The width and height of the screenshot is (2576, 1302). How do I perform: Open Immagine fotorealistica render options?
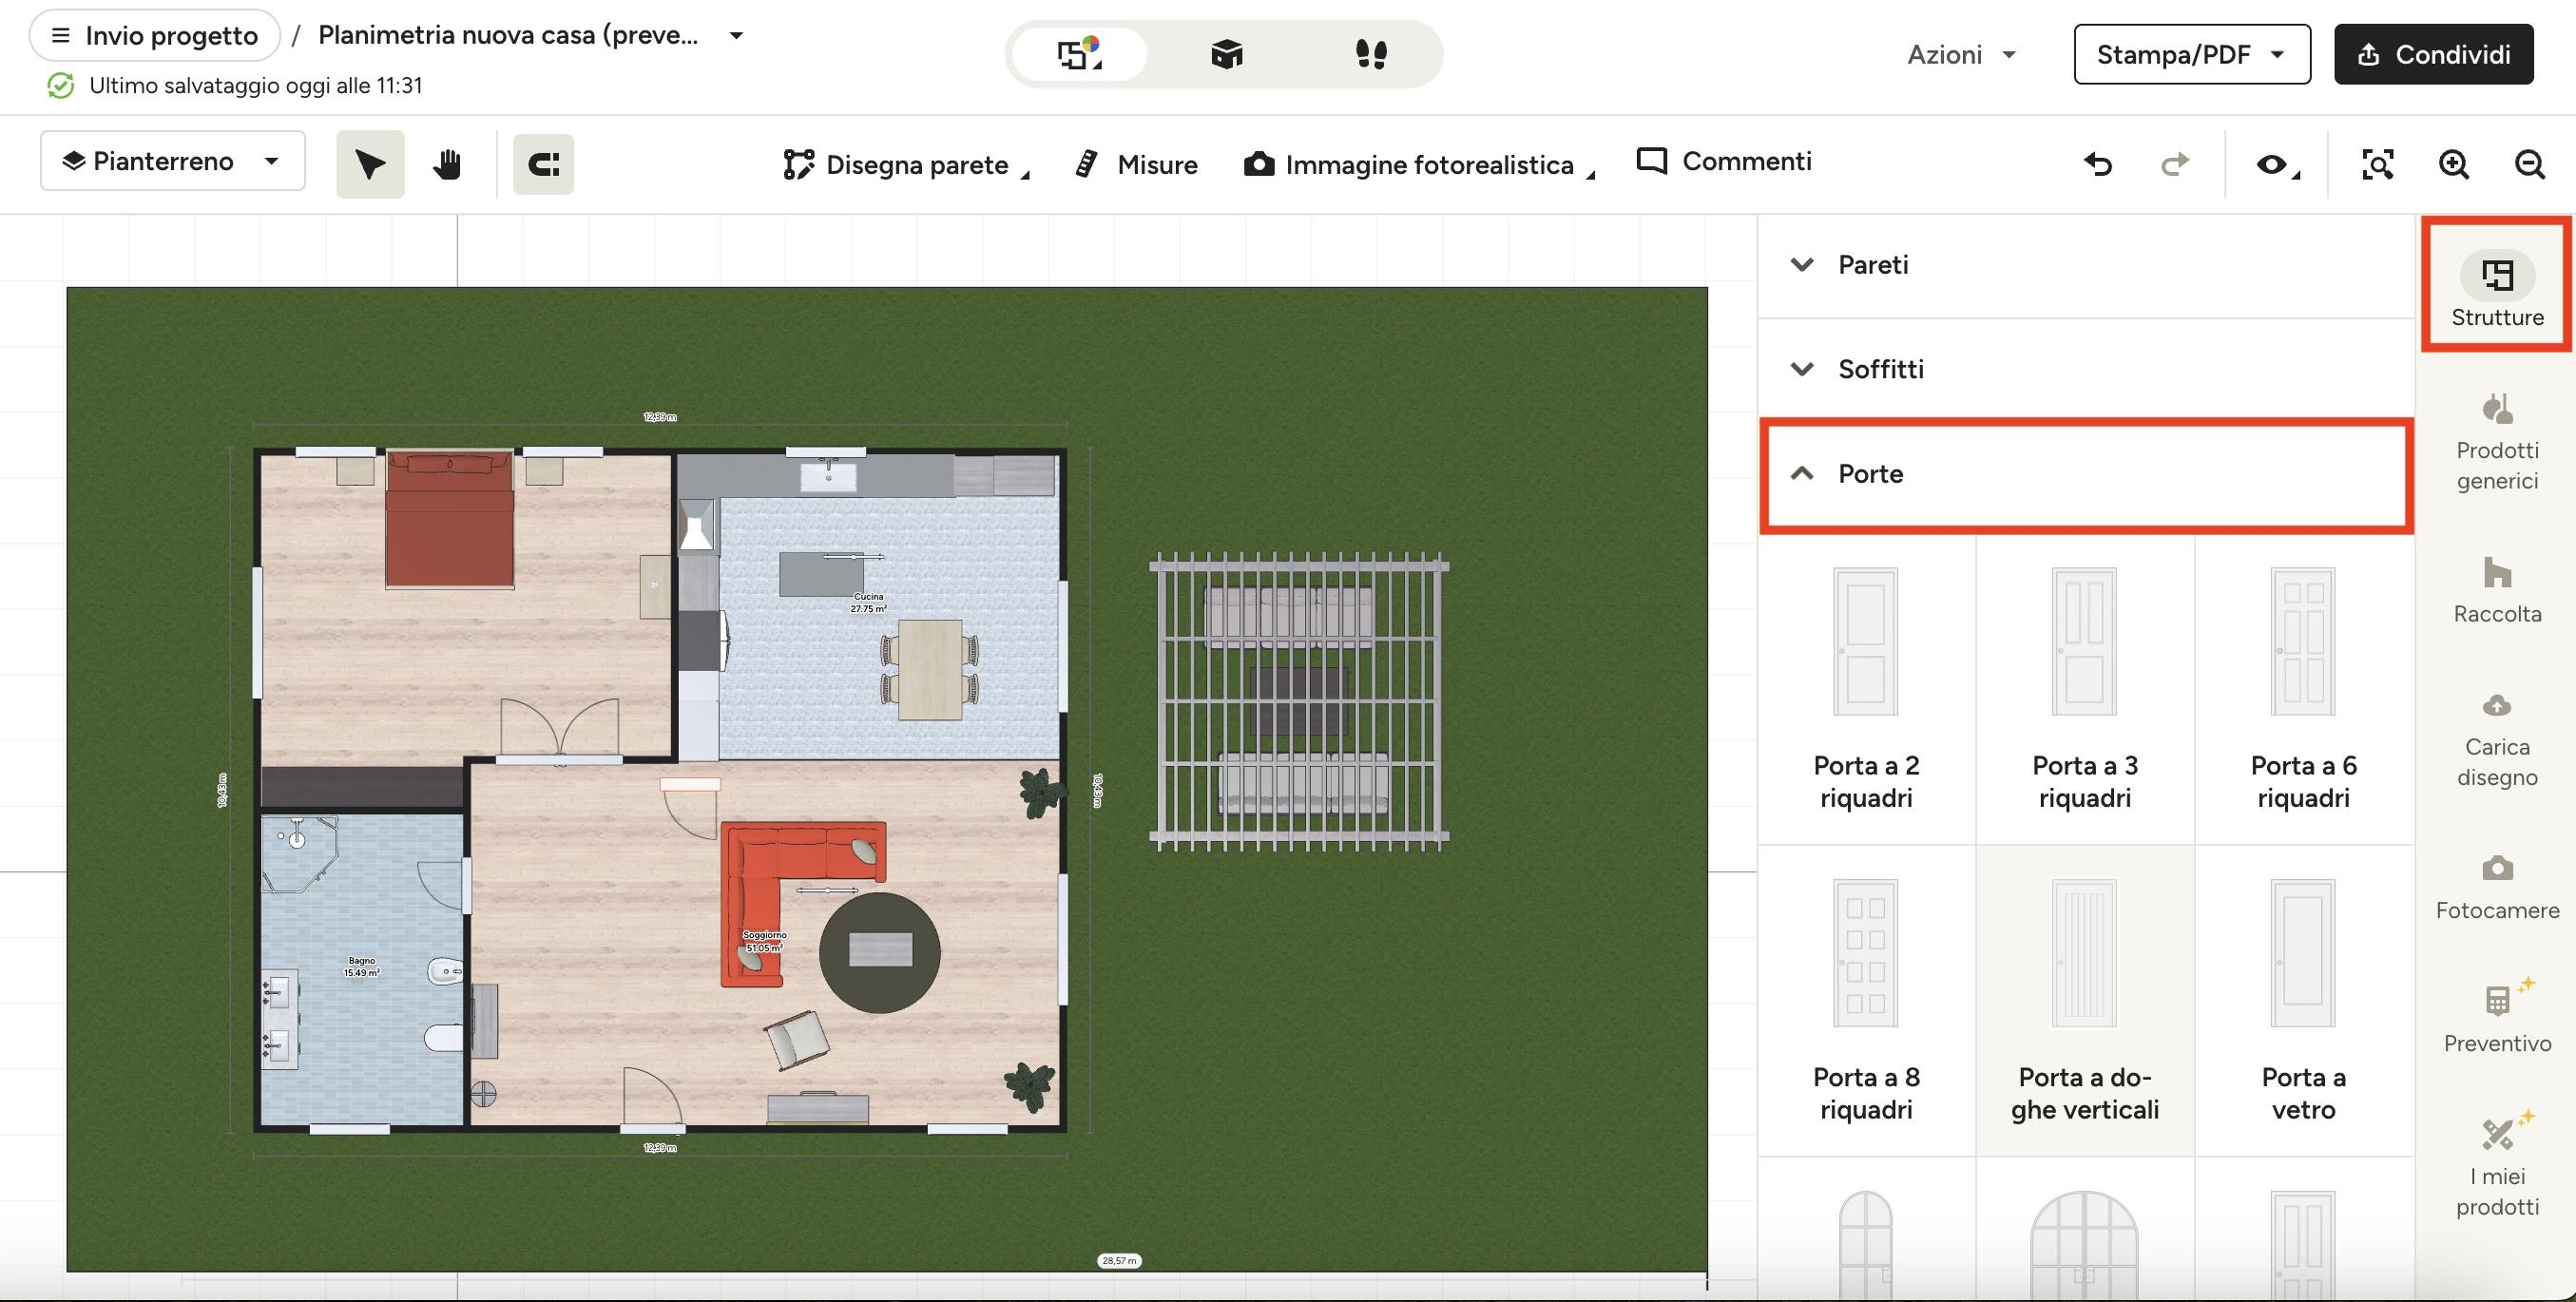coord(1419,164)
